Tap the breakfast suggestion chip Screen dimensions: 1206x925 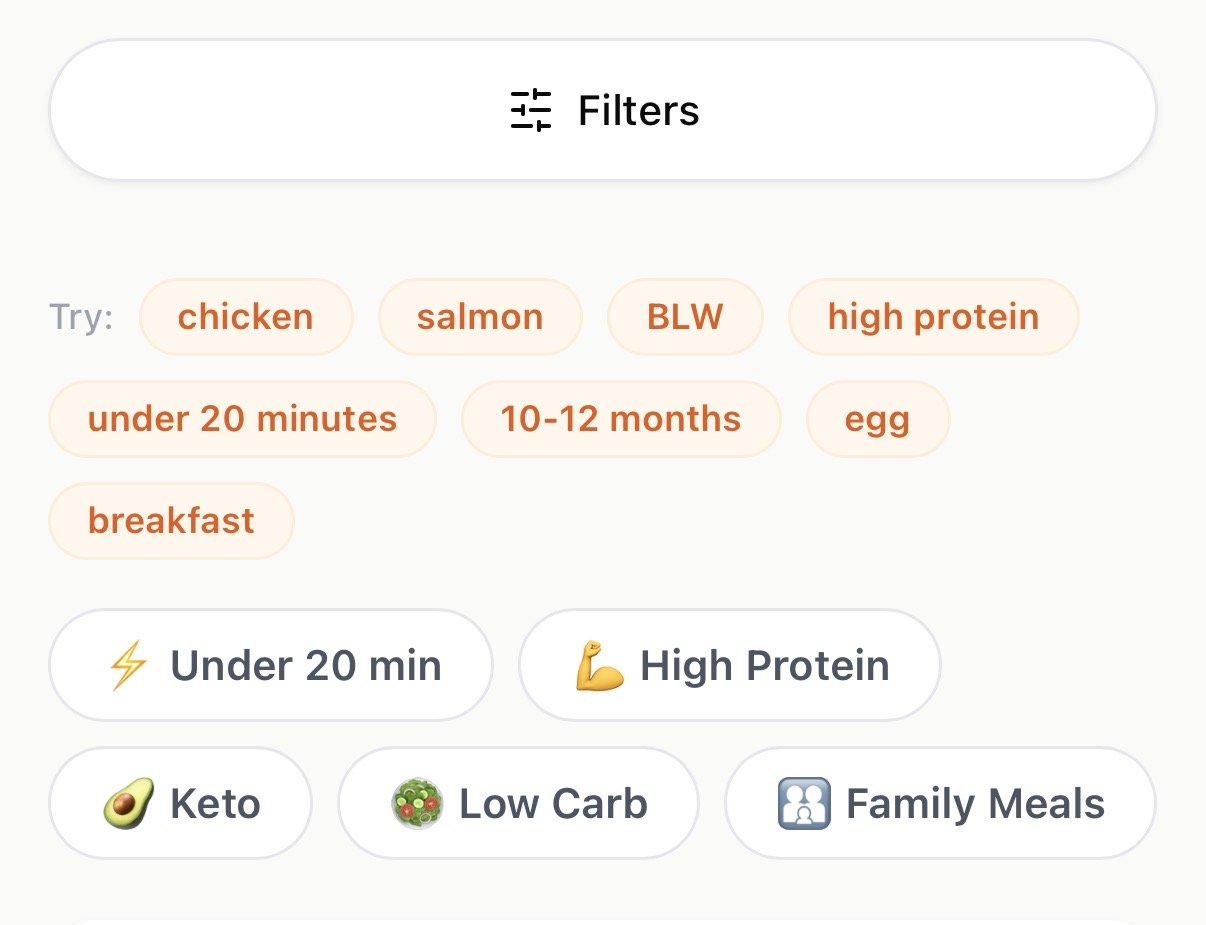coord(172,520)
